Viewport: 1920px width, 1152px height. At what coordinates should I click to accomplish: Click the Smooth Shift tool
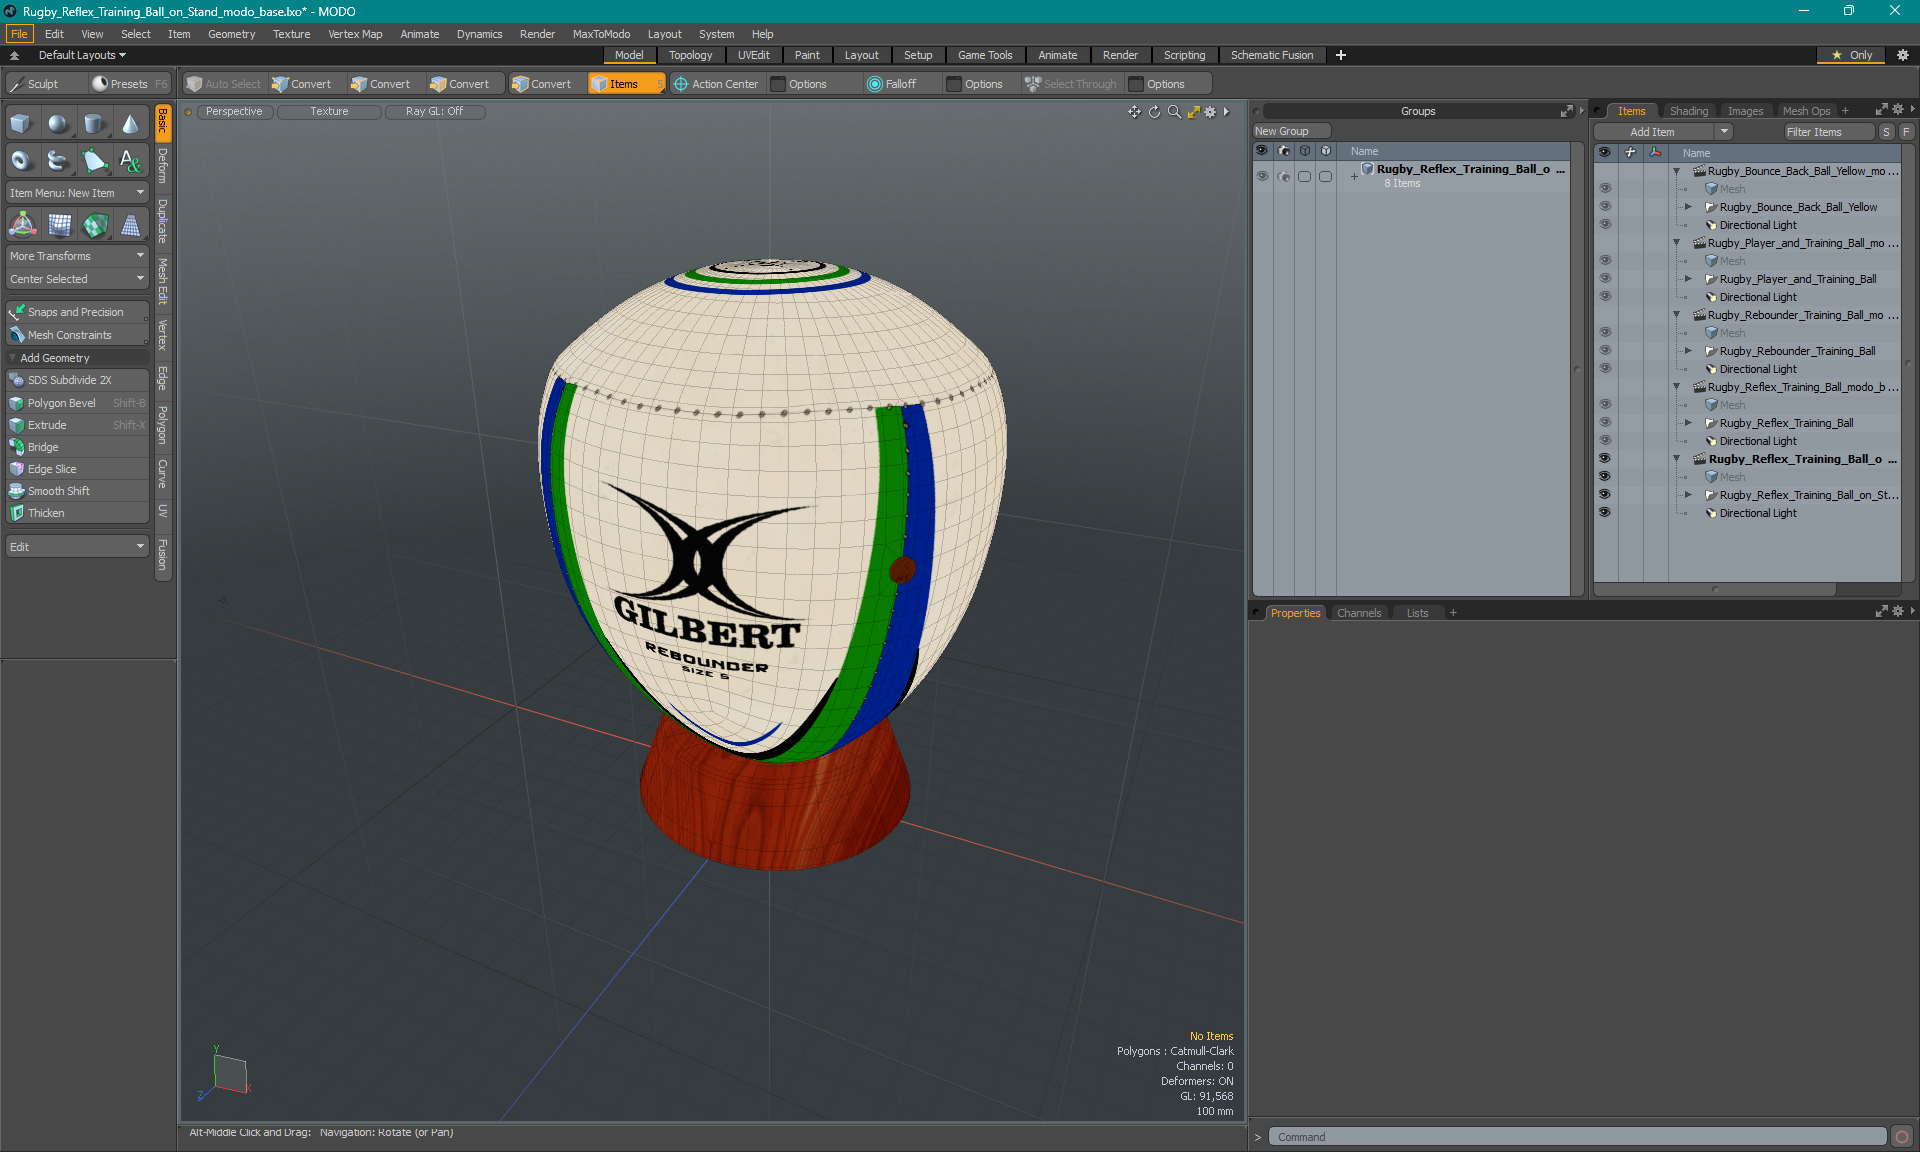click(77, 491)
